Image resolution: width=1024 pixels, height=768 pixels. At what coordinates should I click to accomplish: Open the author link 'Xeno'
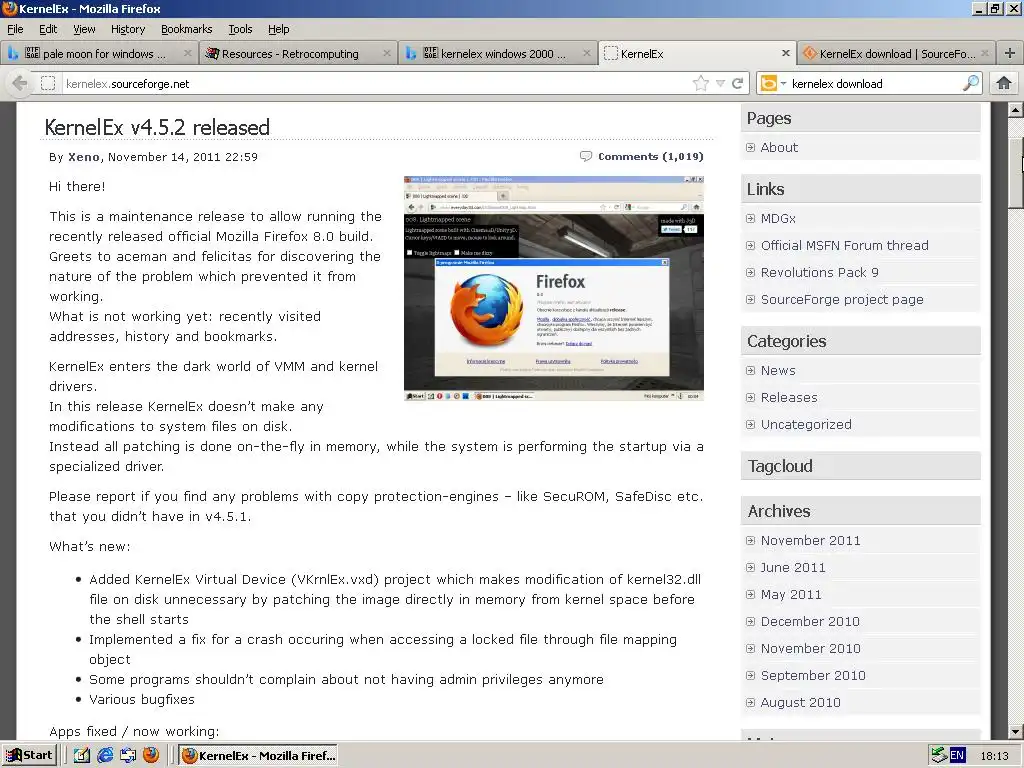pos(84,157)
